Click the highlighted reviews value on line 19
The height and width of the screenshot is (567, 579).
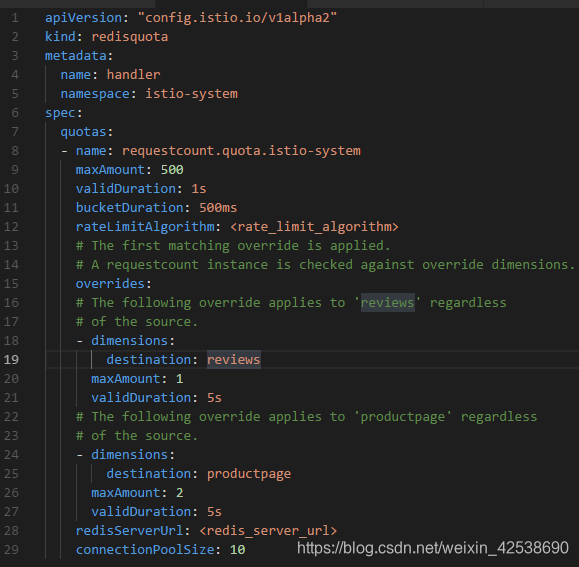(x=233, y=360)
